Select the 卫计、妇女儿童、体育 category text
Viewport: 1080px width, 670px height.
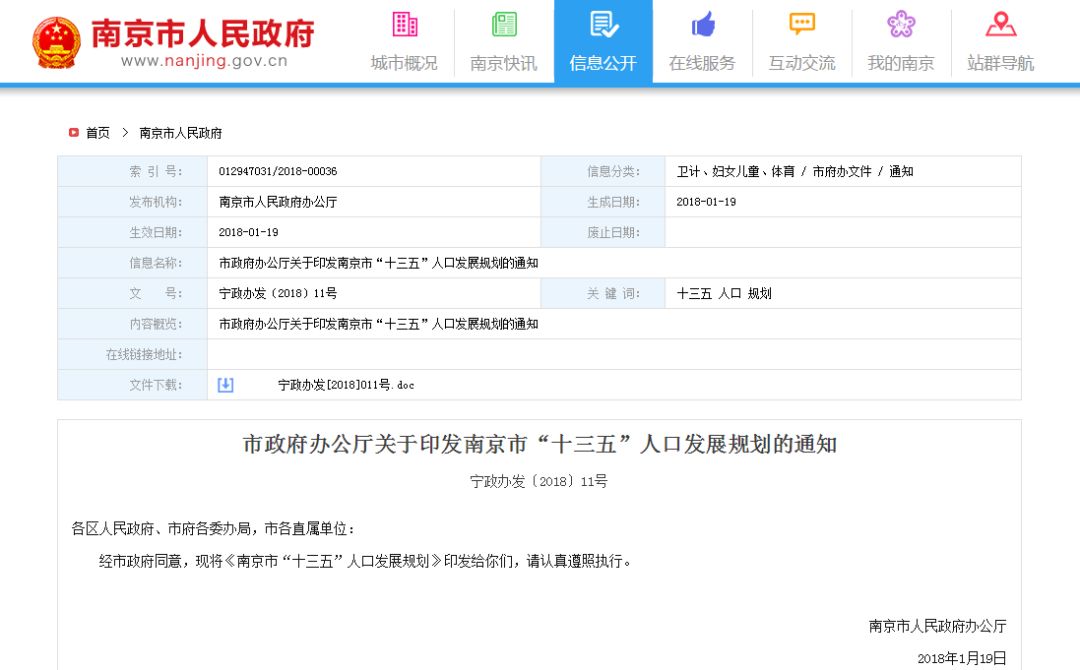736,171
